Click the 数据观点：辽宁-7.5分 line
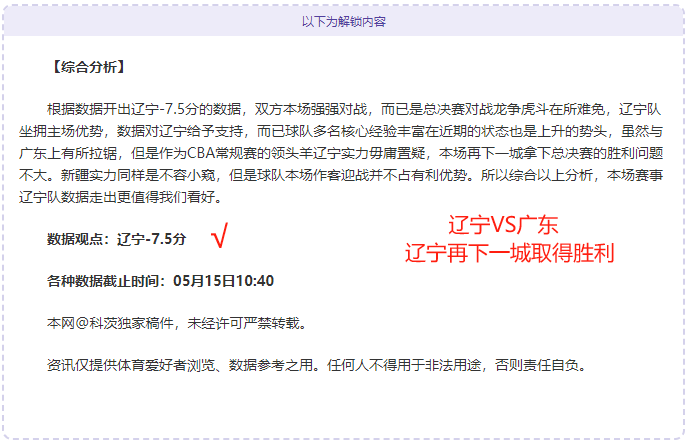This screenshot has height=443, width=690. [117, 239]
